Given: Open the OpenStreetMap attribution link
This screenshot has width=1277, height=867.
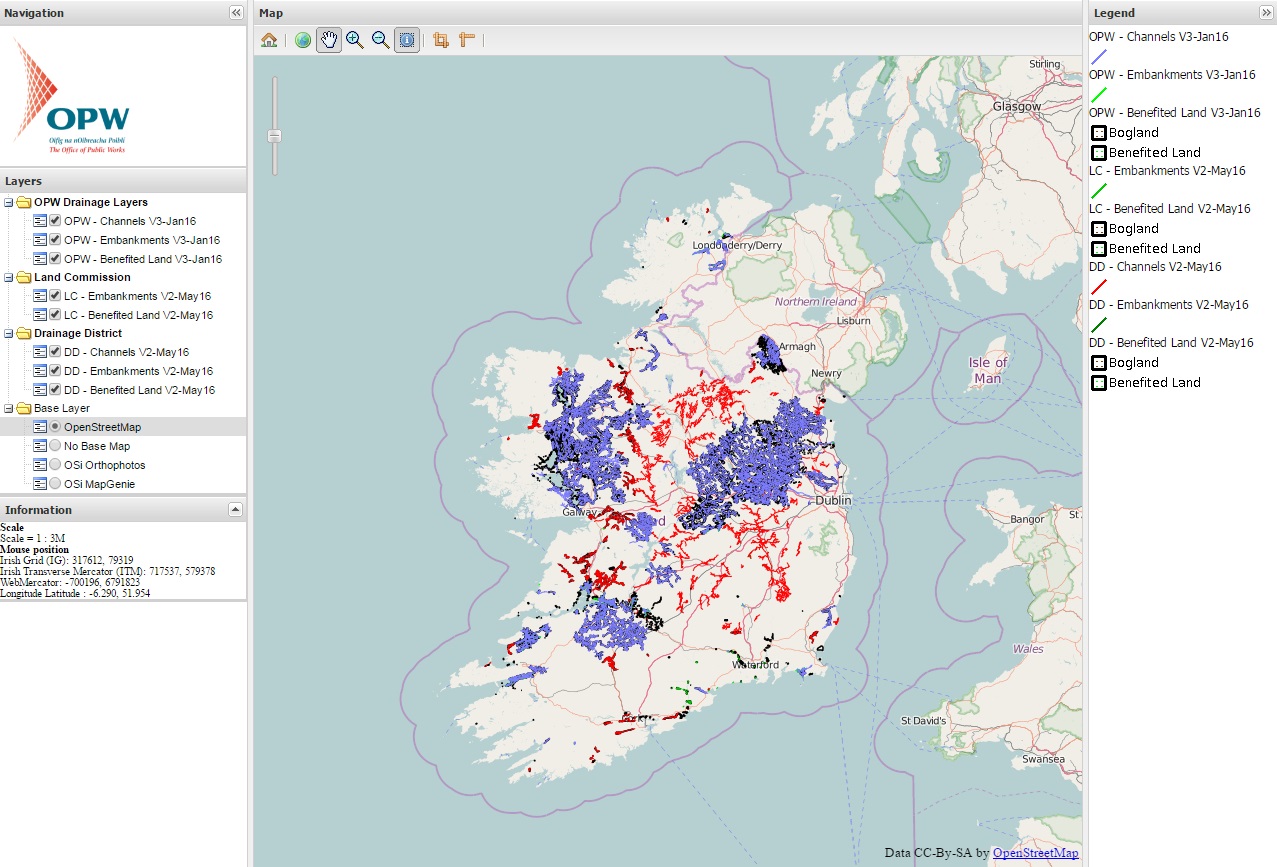Looking at the screenshot, I should [x=1035, y=853].
